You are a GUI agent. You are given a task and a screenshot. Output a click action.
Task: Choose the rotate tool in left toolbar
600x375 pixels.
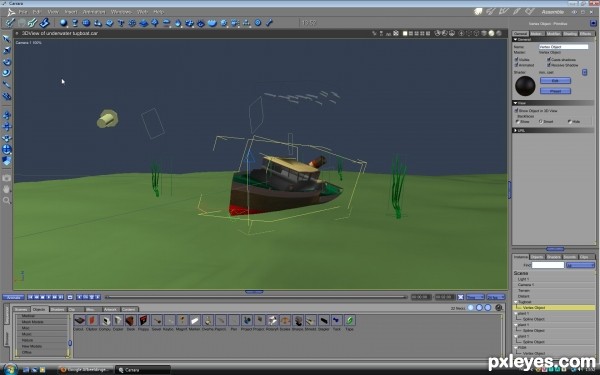[7, 62]
